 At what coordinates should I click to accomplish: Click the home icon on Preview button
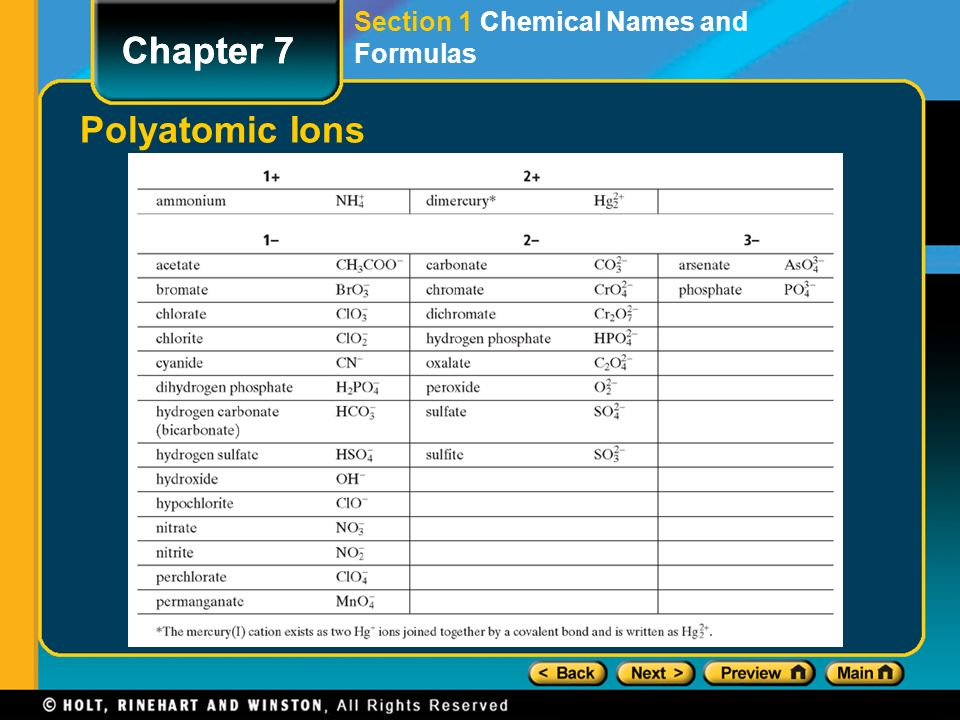click(x=798, y=672)
